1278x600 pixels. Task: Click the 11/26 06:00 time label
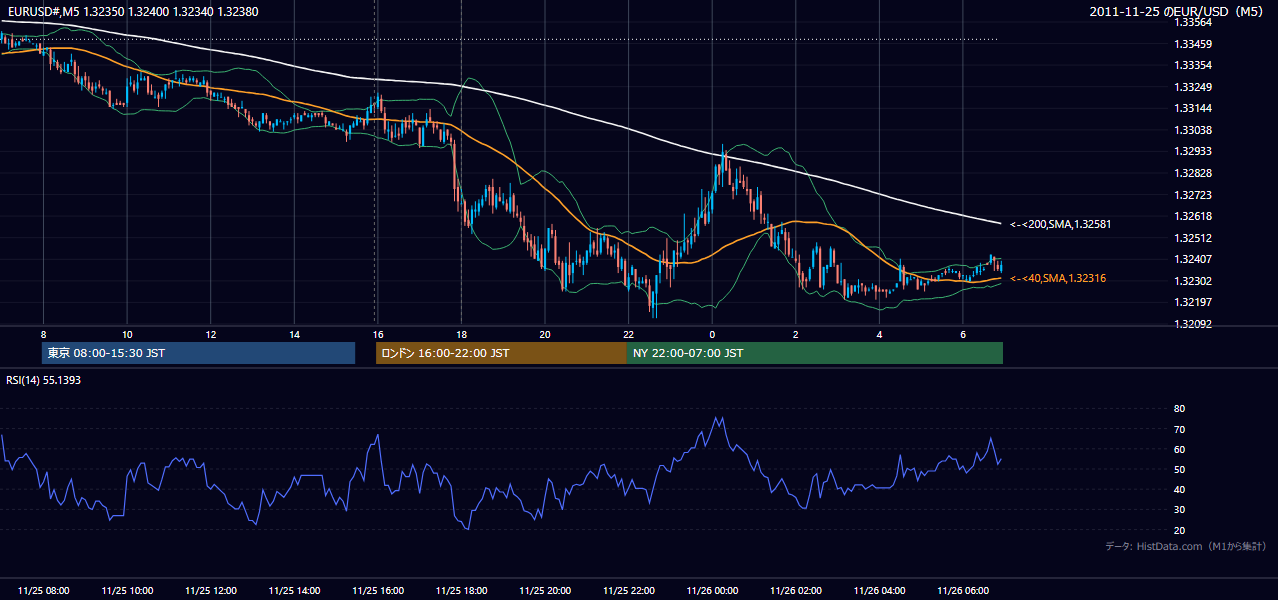click(962, 591)
